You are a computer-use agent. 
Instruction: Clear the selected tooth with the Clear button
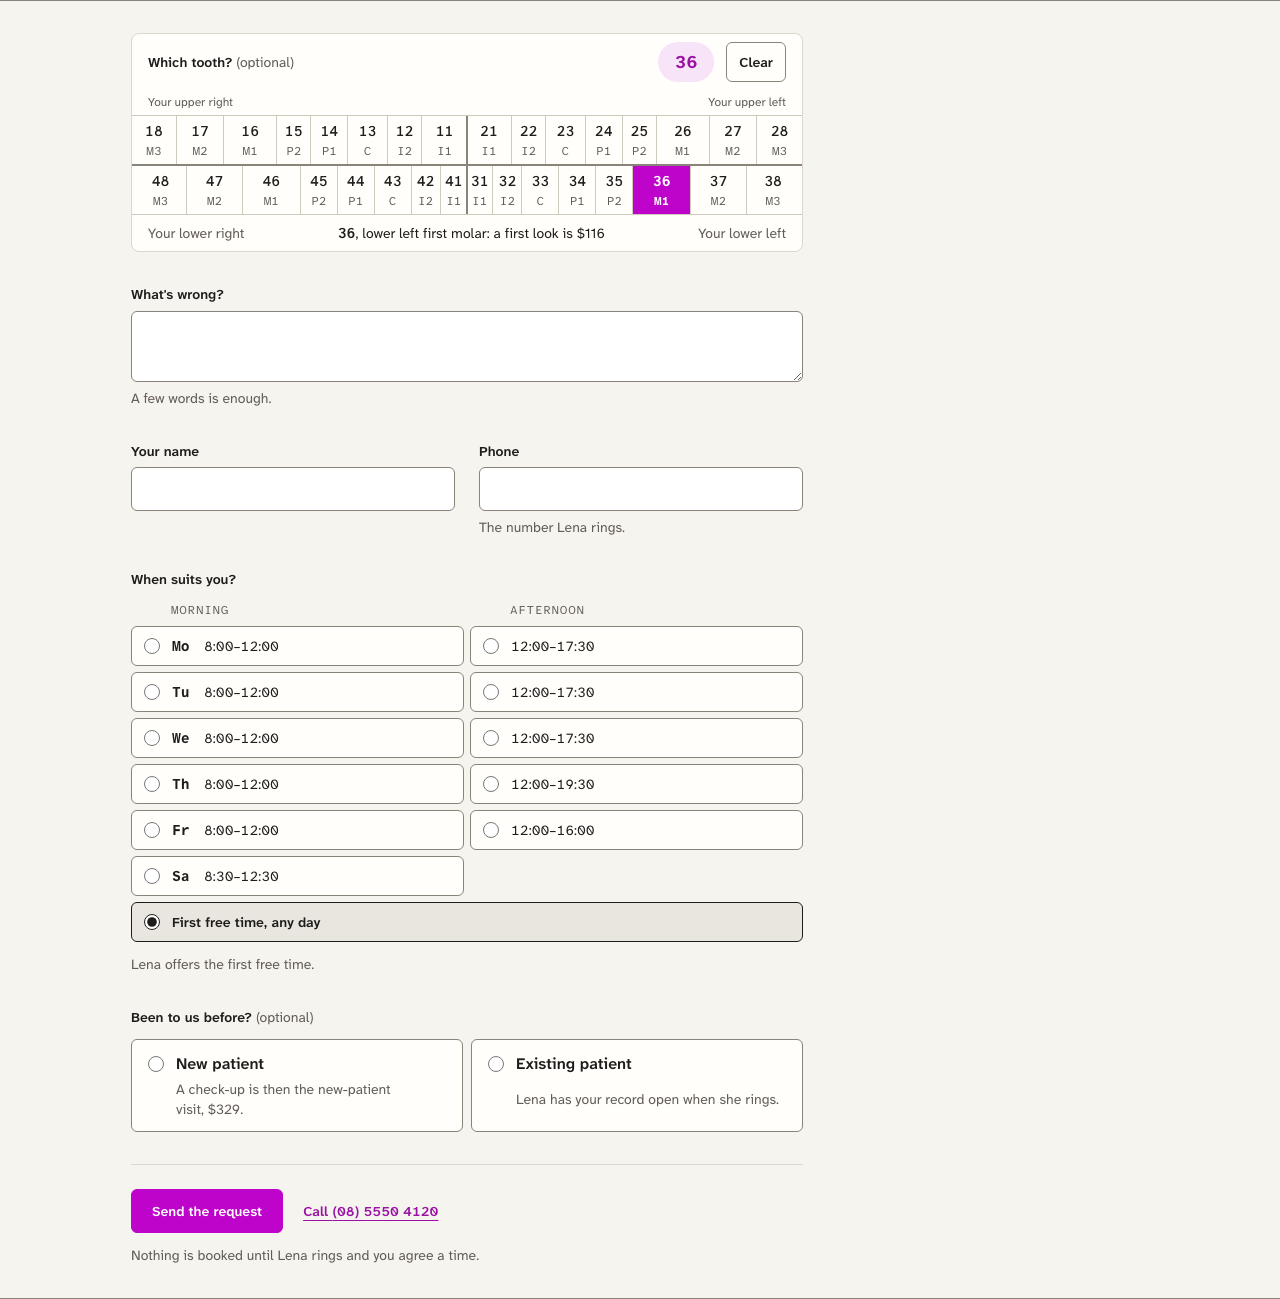tap(756, 62)
